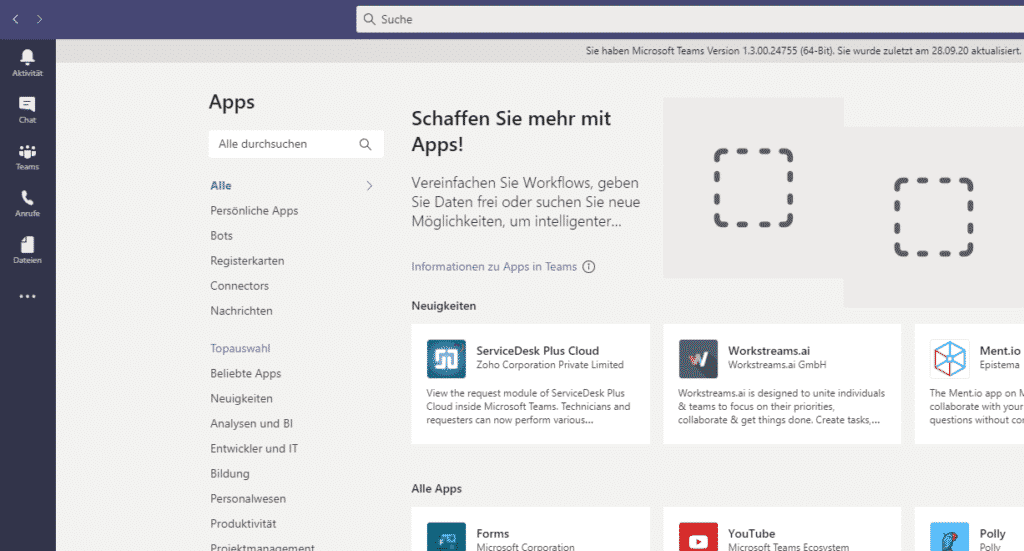Click the info icon next to Informationen link

(588, 266)
